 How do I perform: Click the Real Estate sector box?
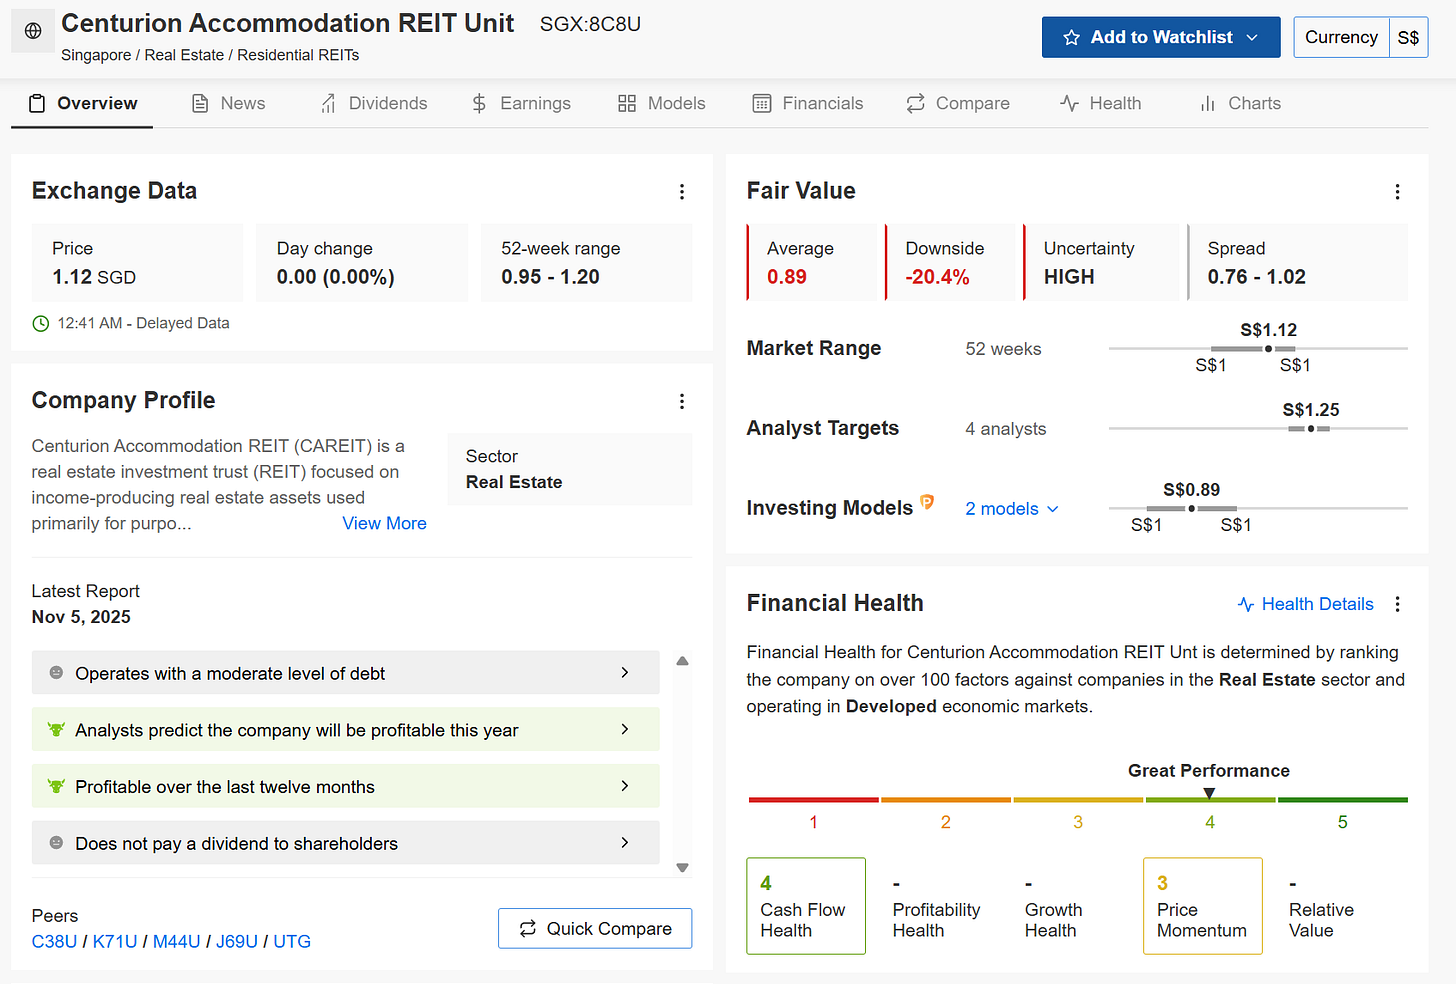(570, 469)
